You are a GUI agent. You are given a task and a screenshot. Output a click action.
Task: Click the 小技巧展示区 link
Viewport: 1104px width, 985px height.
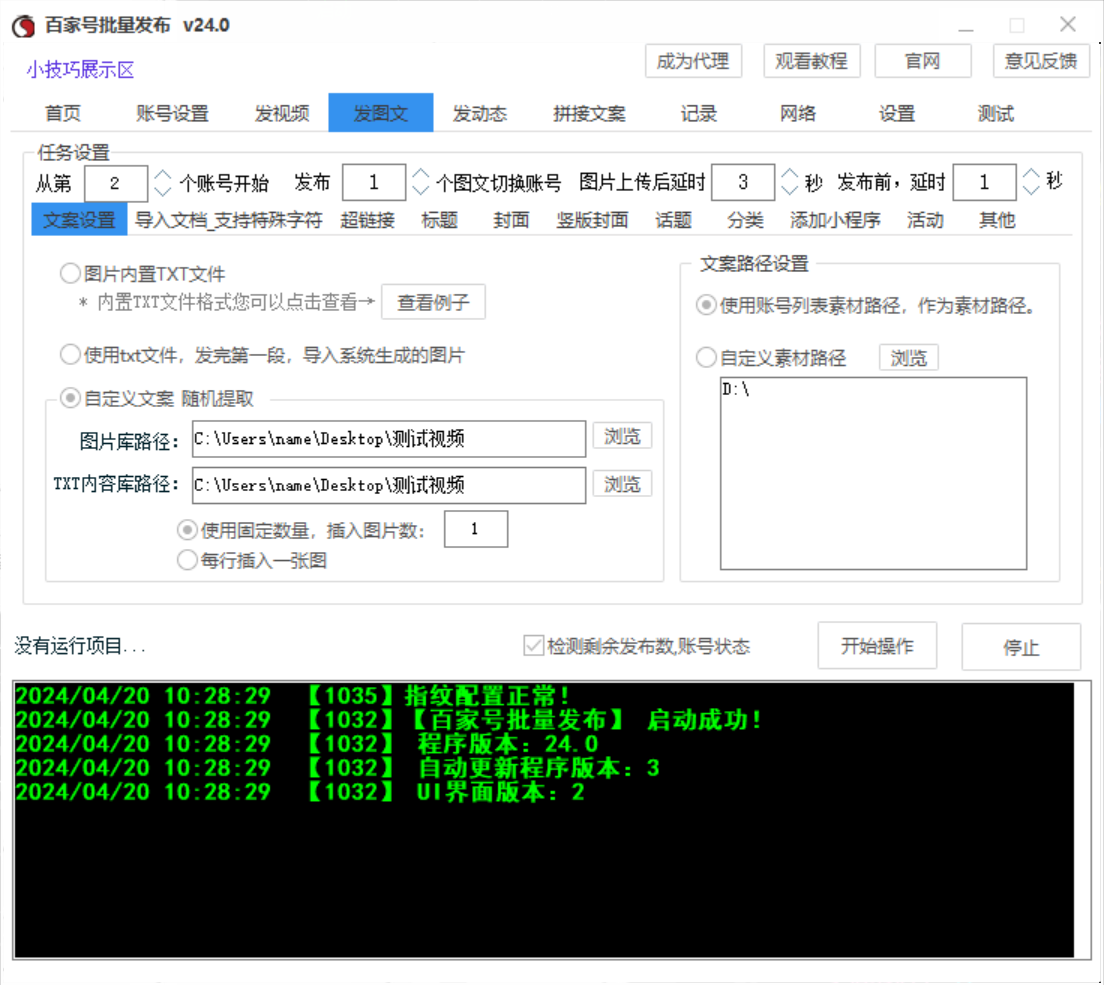click(80, 70)
